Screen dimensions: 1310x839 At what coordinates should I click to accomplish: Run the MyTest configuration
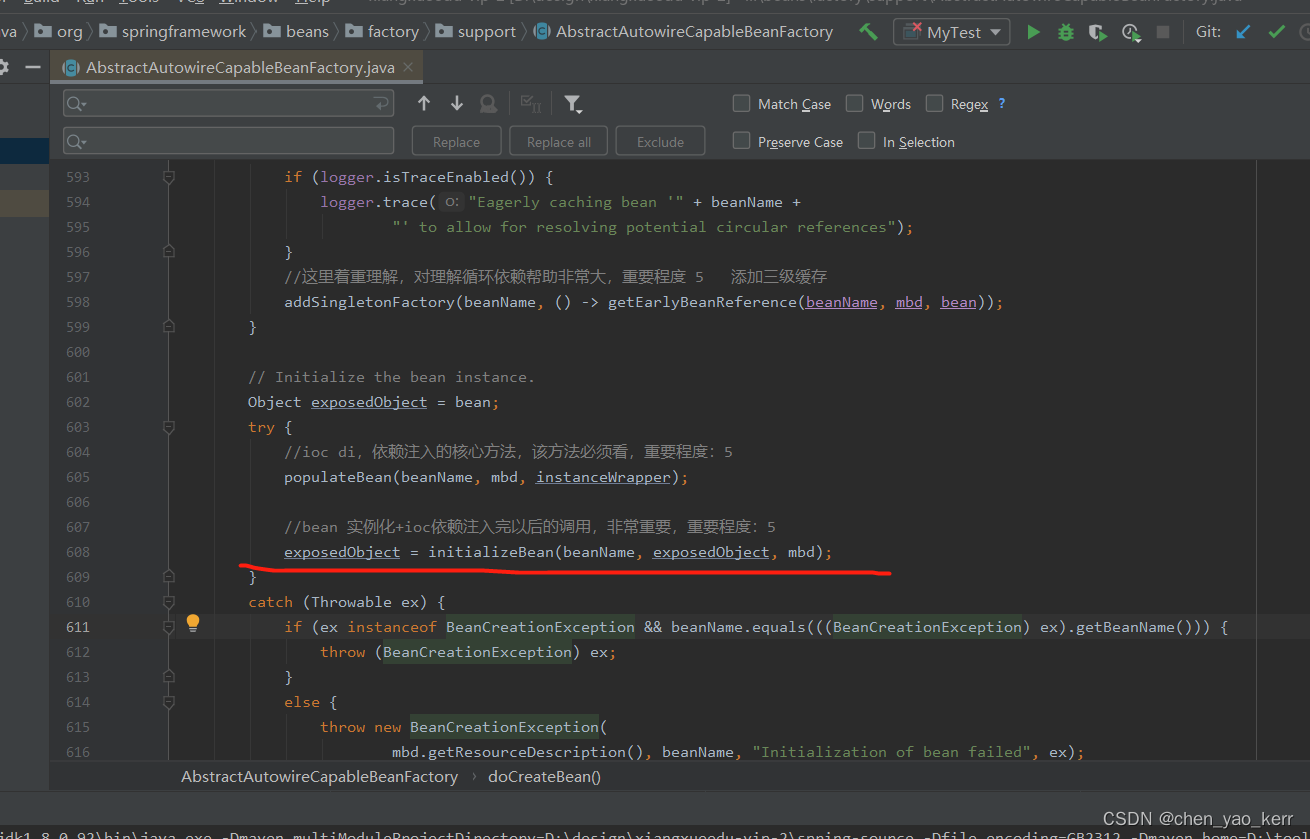(1033, 32)
